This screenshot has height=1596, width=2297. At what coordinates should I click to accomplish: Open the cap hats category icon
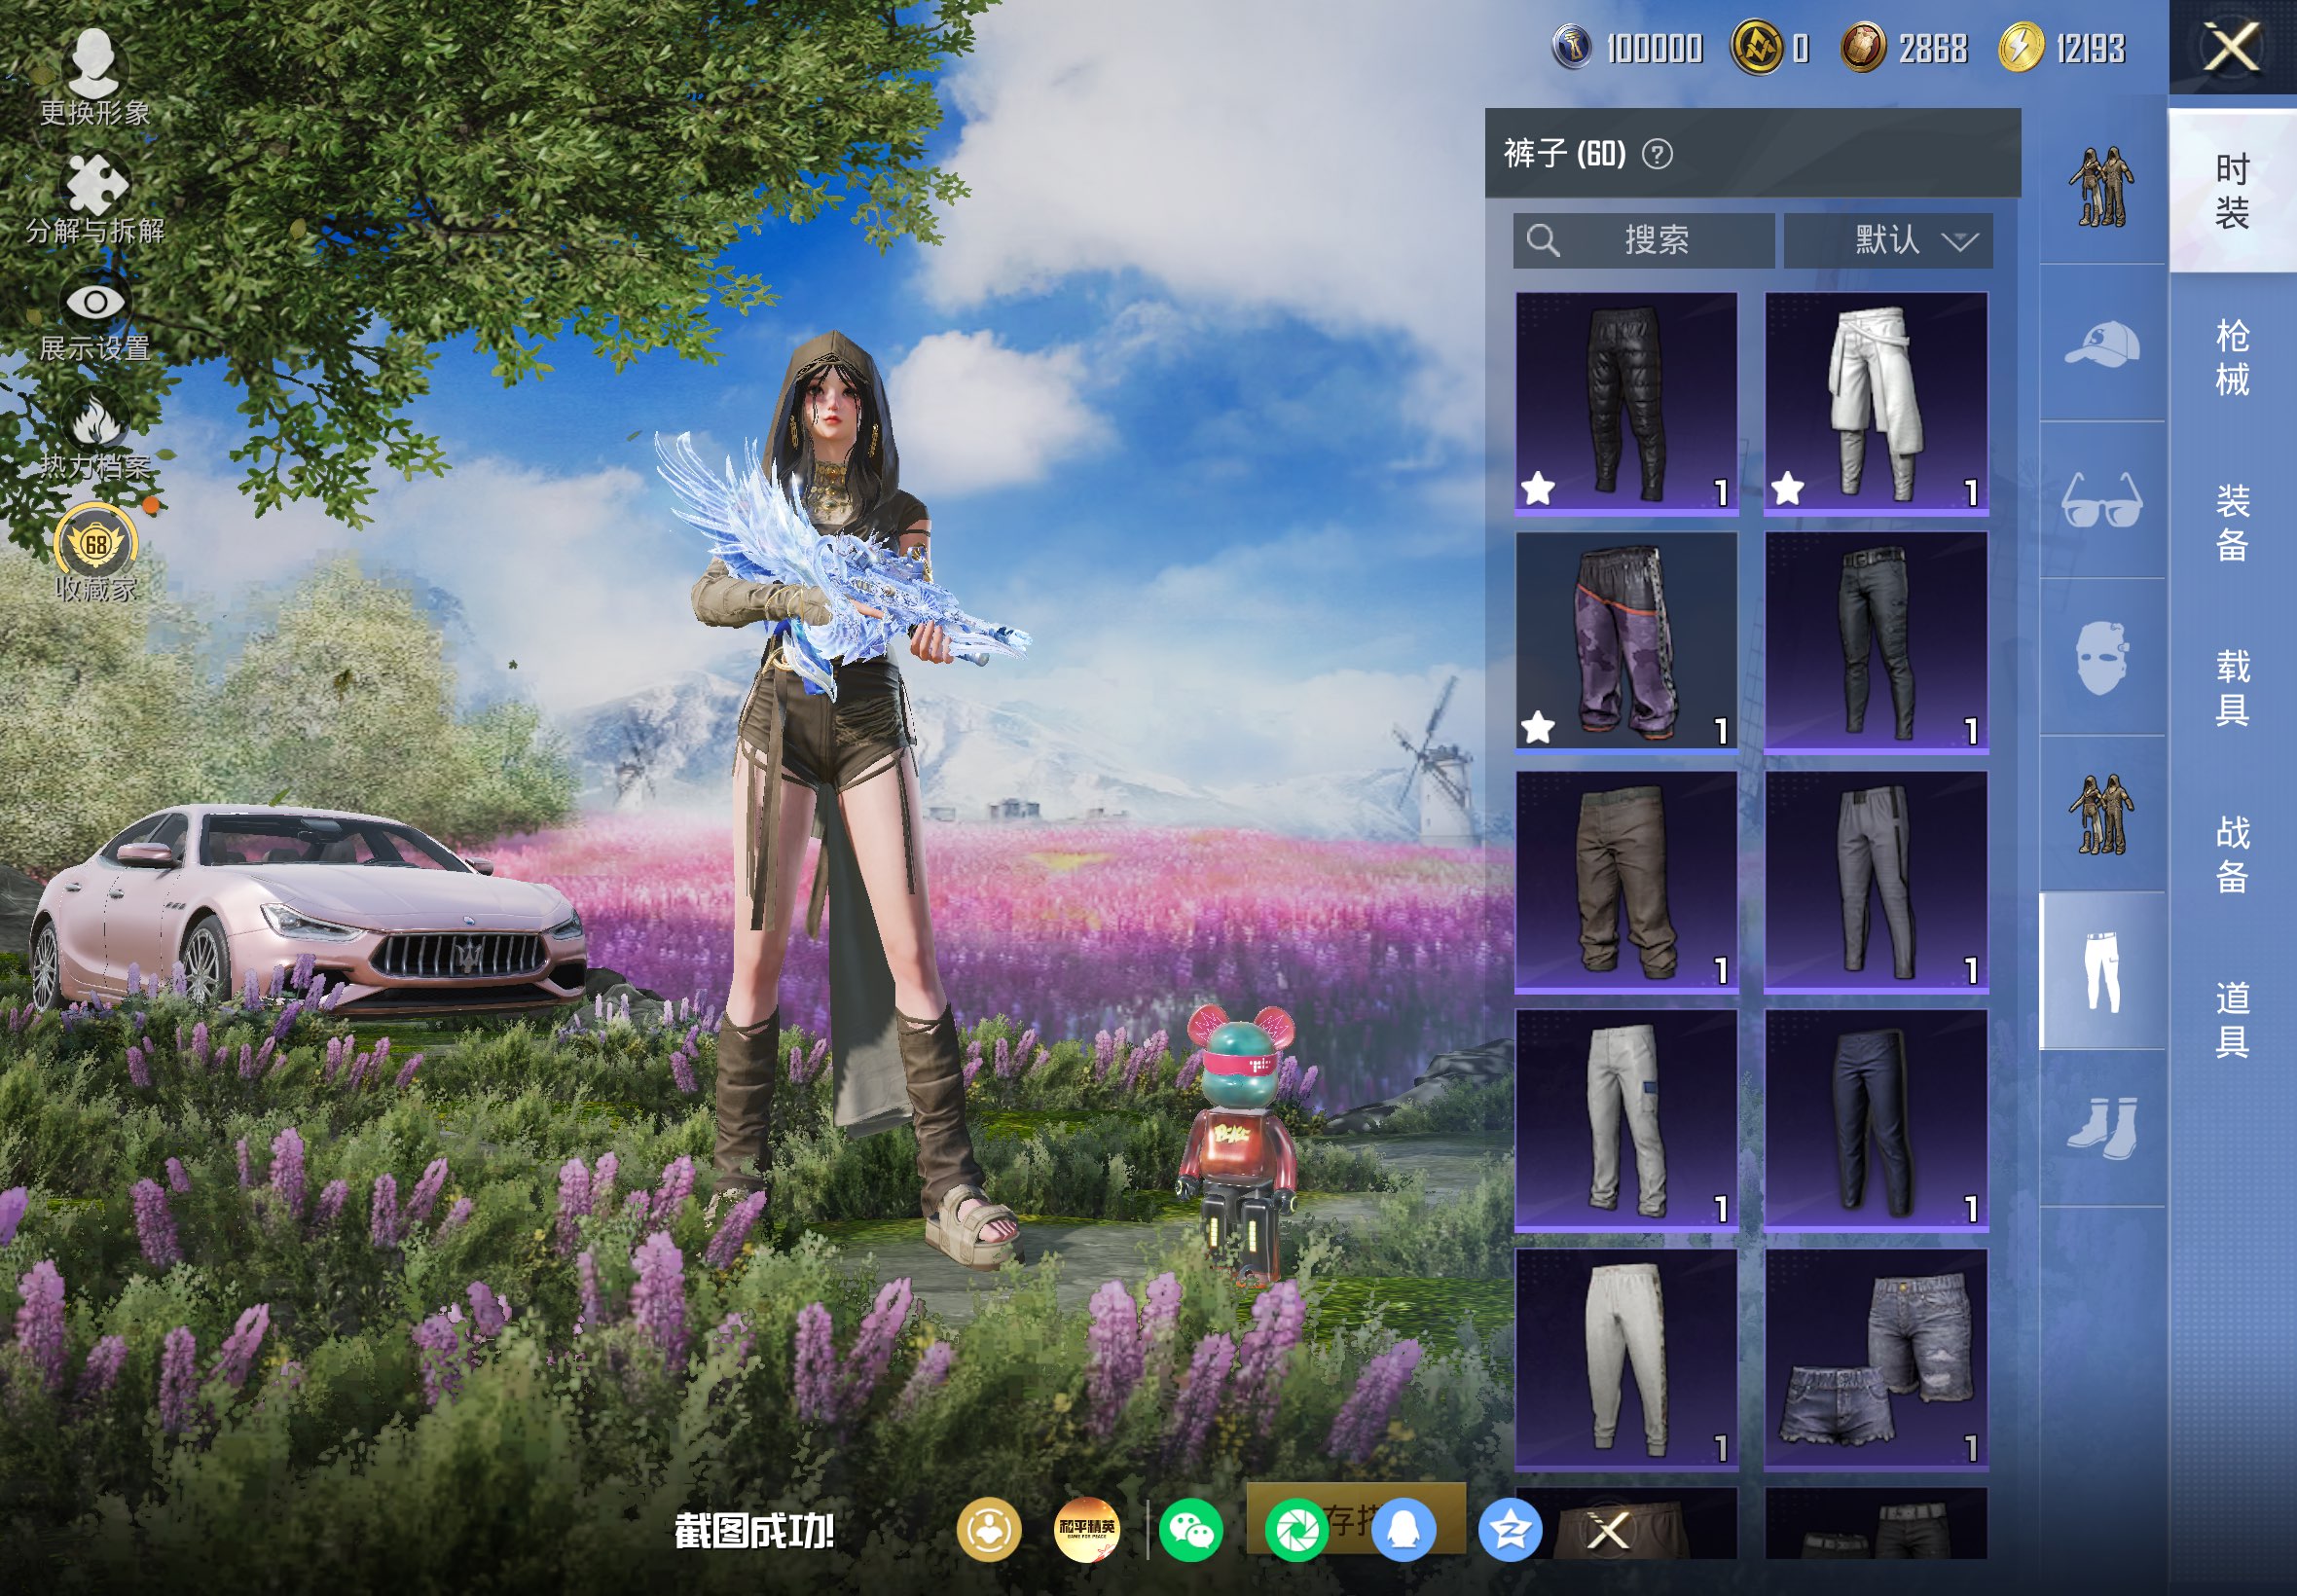2101,344
